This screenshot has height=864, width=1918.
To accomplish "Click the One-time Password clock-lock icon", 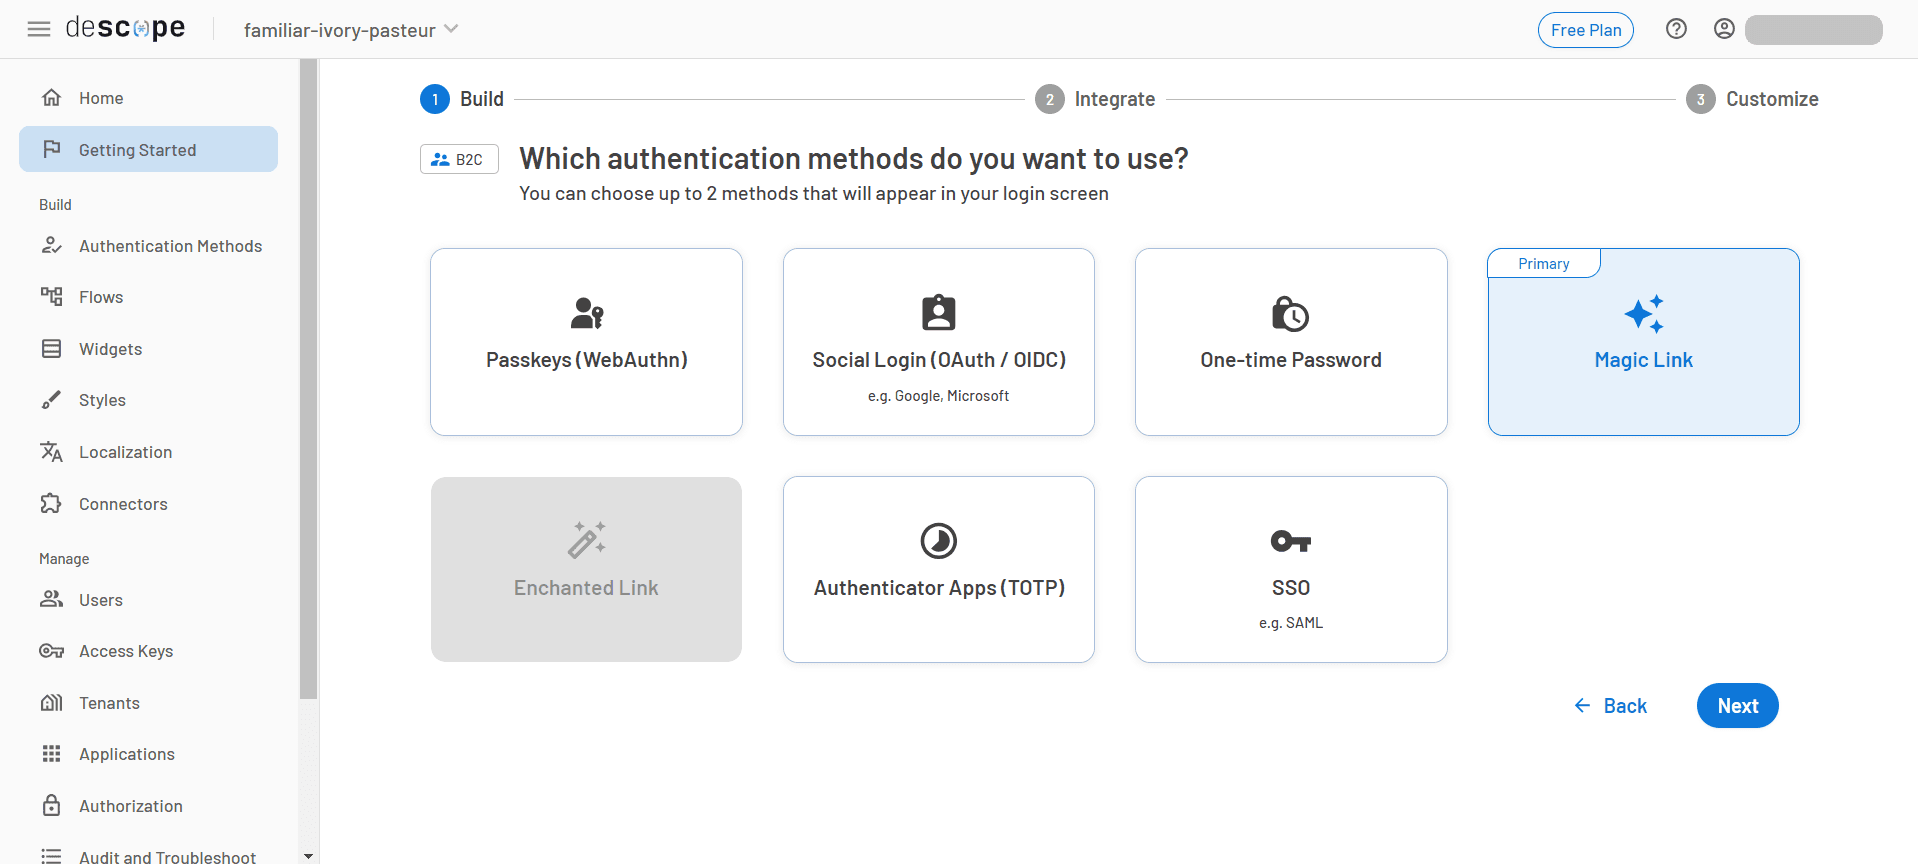I will [x=1290, y=313].
